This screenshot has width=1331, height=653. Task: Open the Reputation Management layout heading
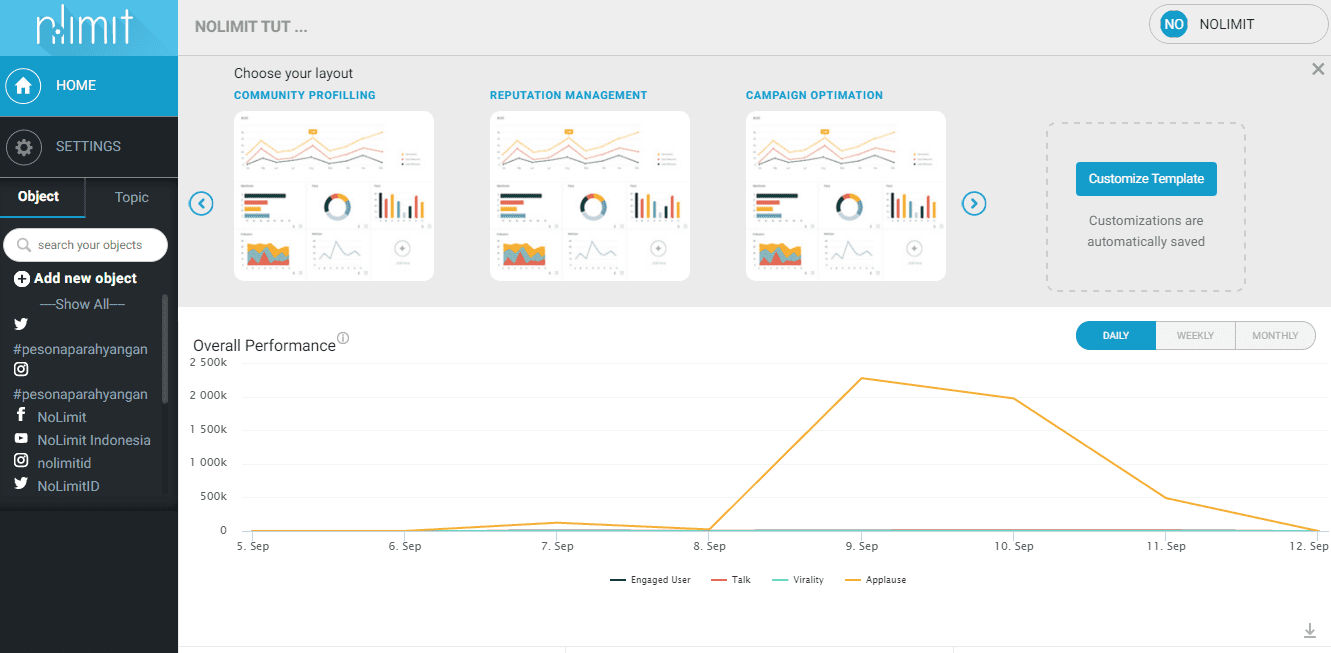tap(569, 96)
